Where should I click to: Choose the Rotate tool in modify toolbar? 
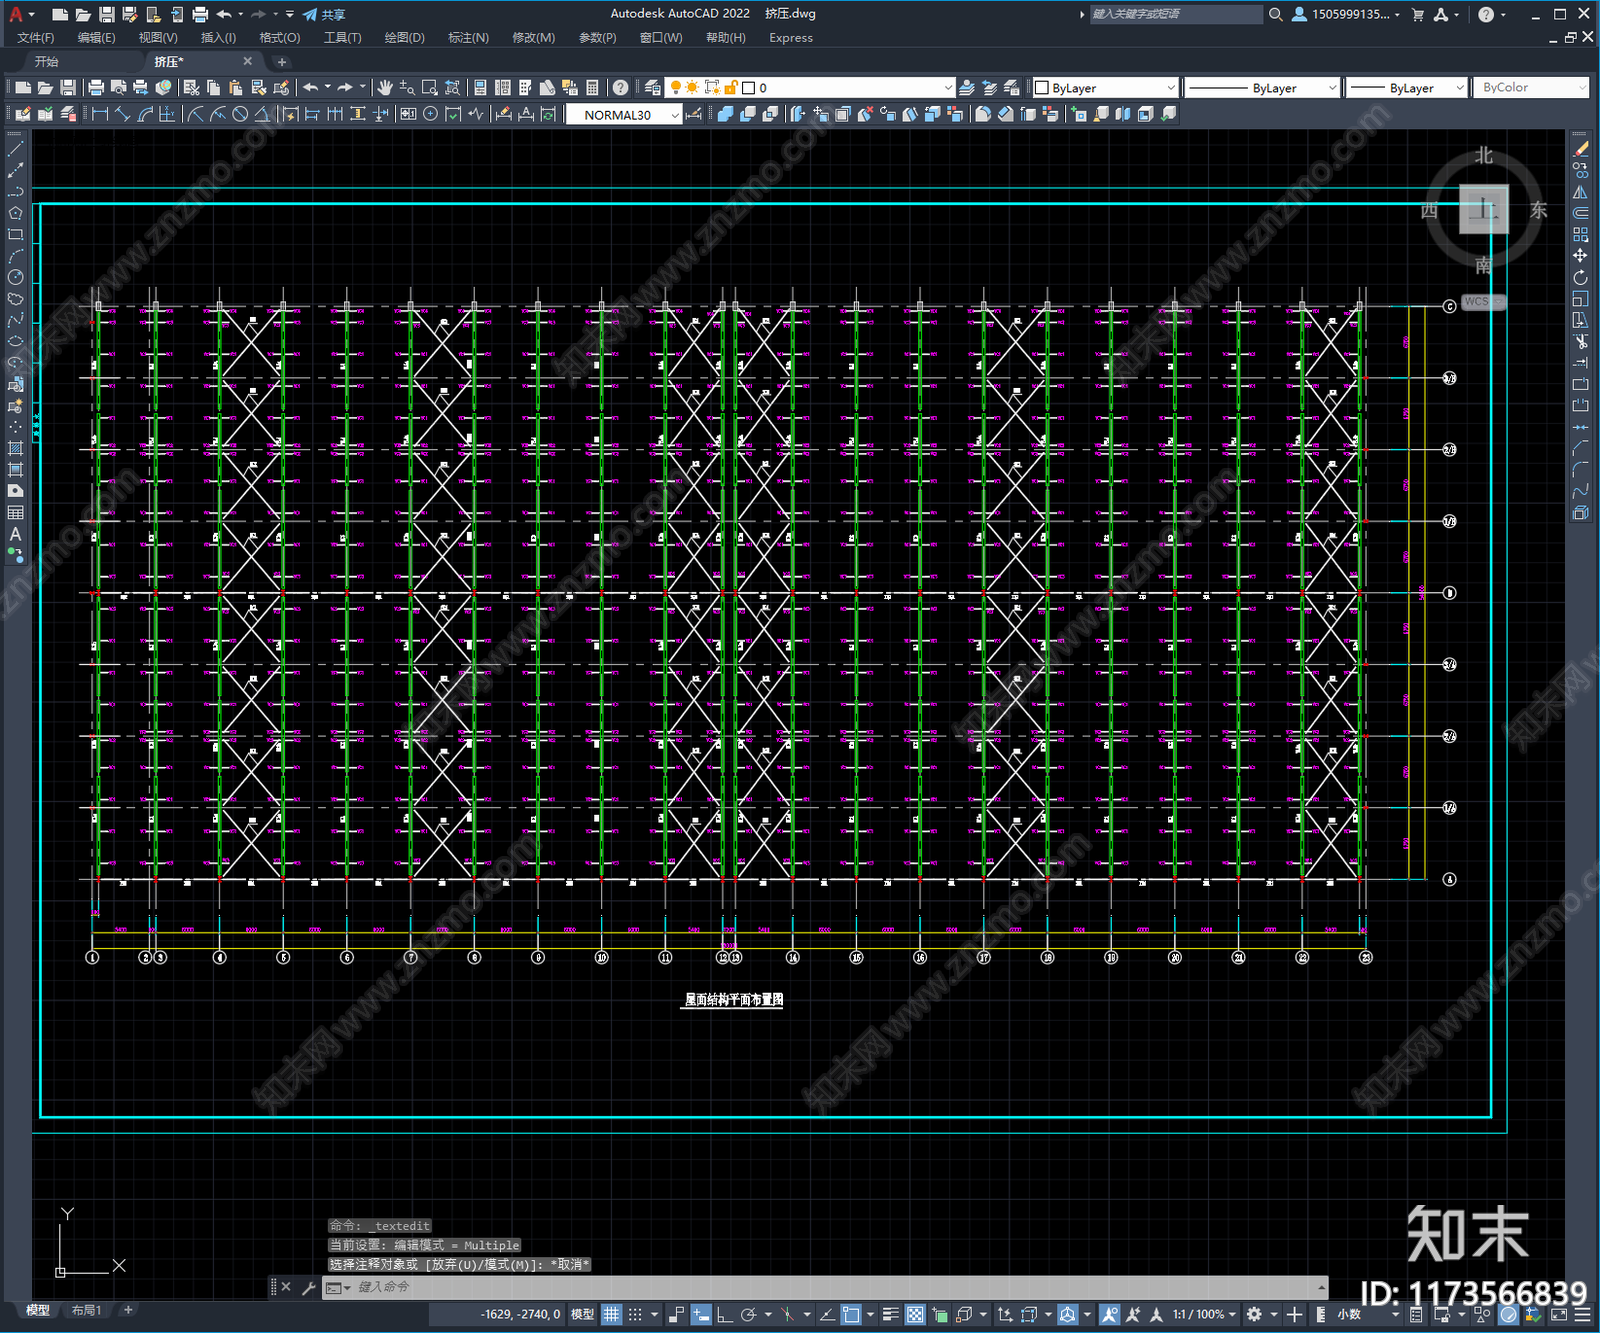(1580, 278)
